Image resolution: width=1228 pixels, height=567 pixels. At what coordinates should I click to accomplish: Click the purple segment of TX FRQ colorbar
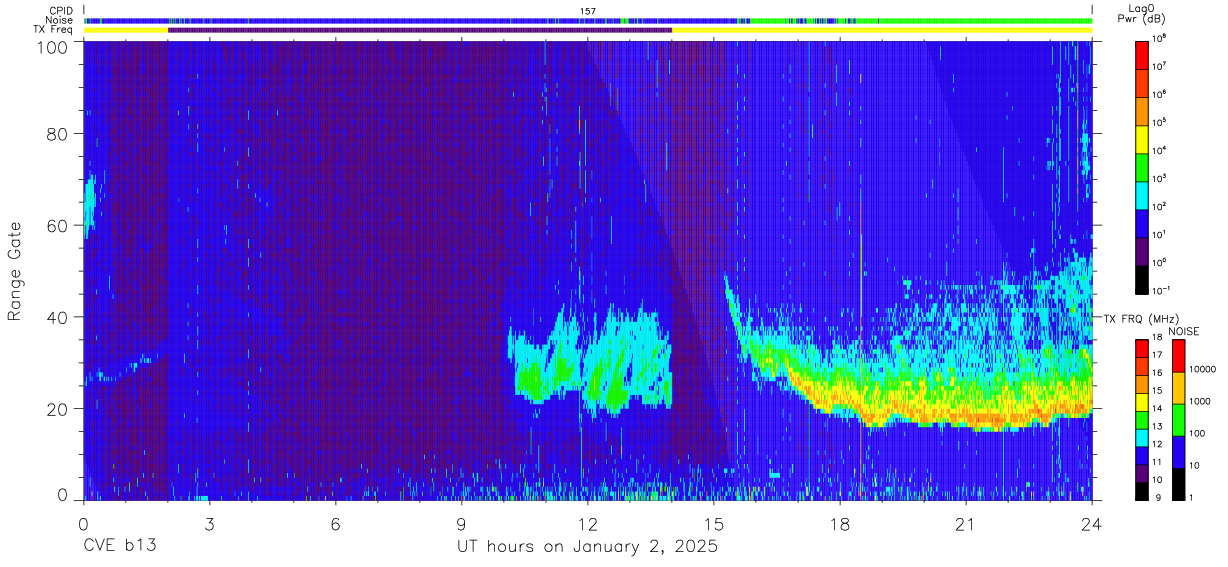(1142, 473)
